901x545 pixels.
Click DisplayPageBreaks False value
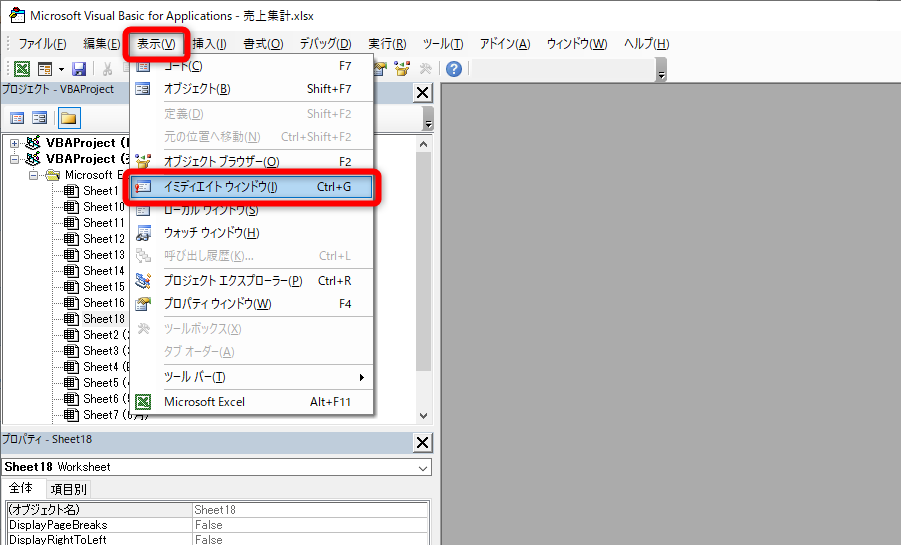tap(310, 525)
